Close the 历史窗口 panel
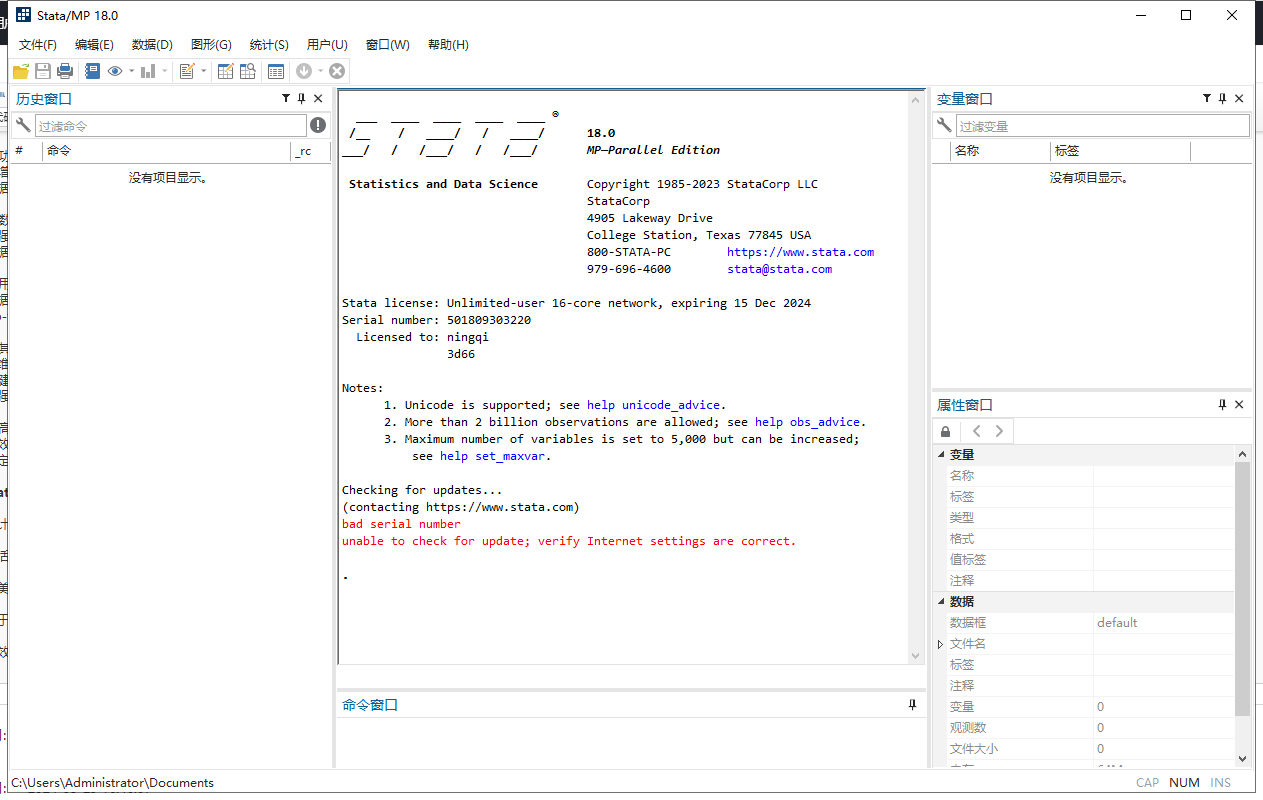This screenshot has width=1263, height=800. tap(318, 98)
